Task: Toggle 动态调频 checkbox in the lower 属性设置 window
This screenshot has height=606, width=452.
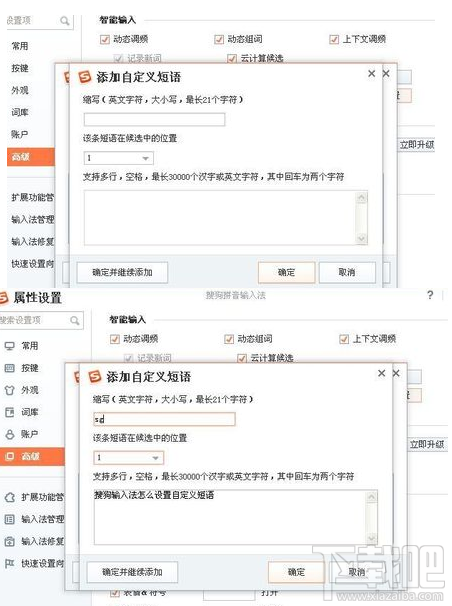Action: point(115,339)
